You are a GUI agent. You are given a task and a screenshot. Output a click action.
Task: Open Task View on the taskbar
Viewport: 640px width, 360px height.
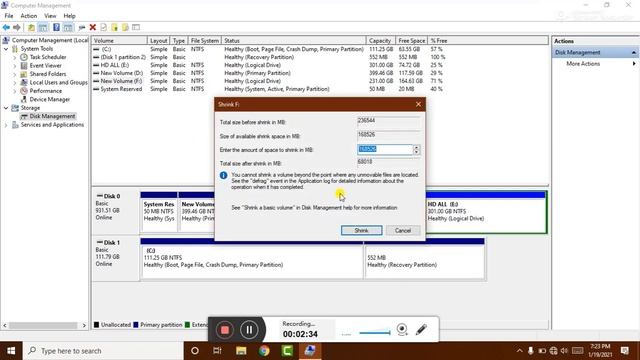pyautogui.click(x=217, y=351)
